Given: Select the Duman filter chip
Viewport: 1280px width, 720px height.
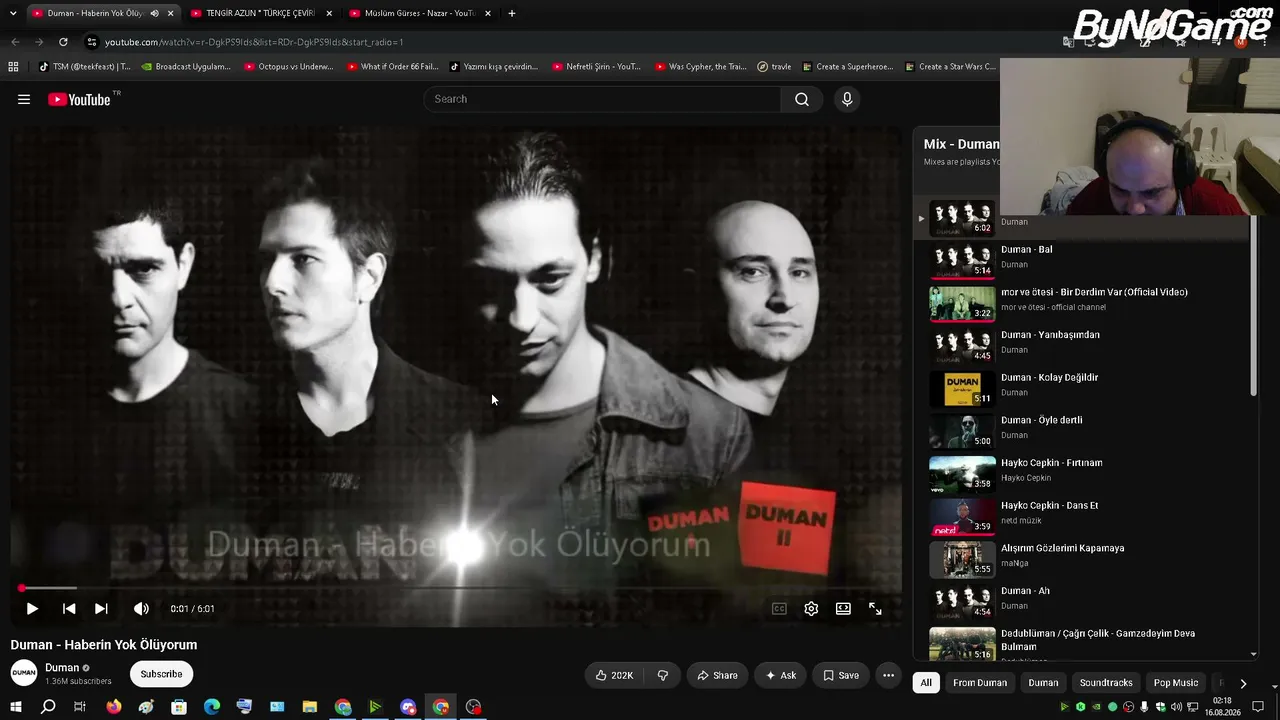Looking at the screenshot, I should point(1043,683).
